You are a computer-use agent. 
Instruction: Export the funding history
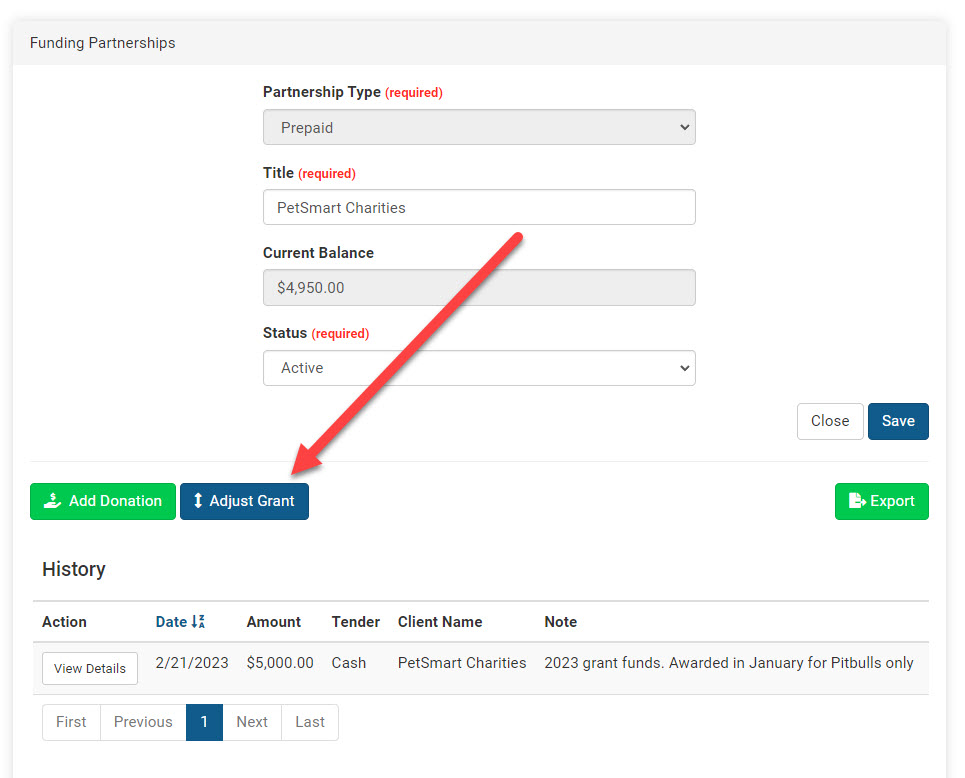(x=881, y=501)
